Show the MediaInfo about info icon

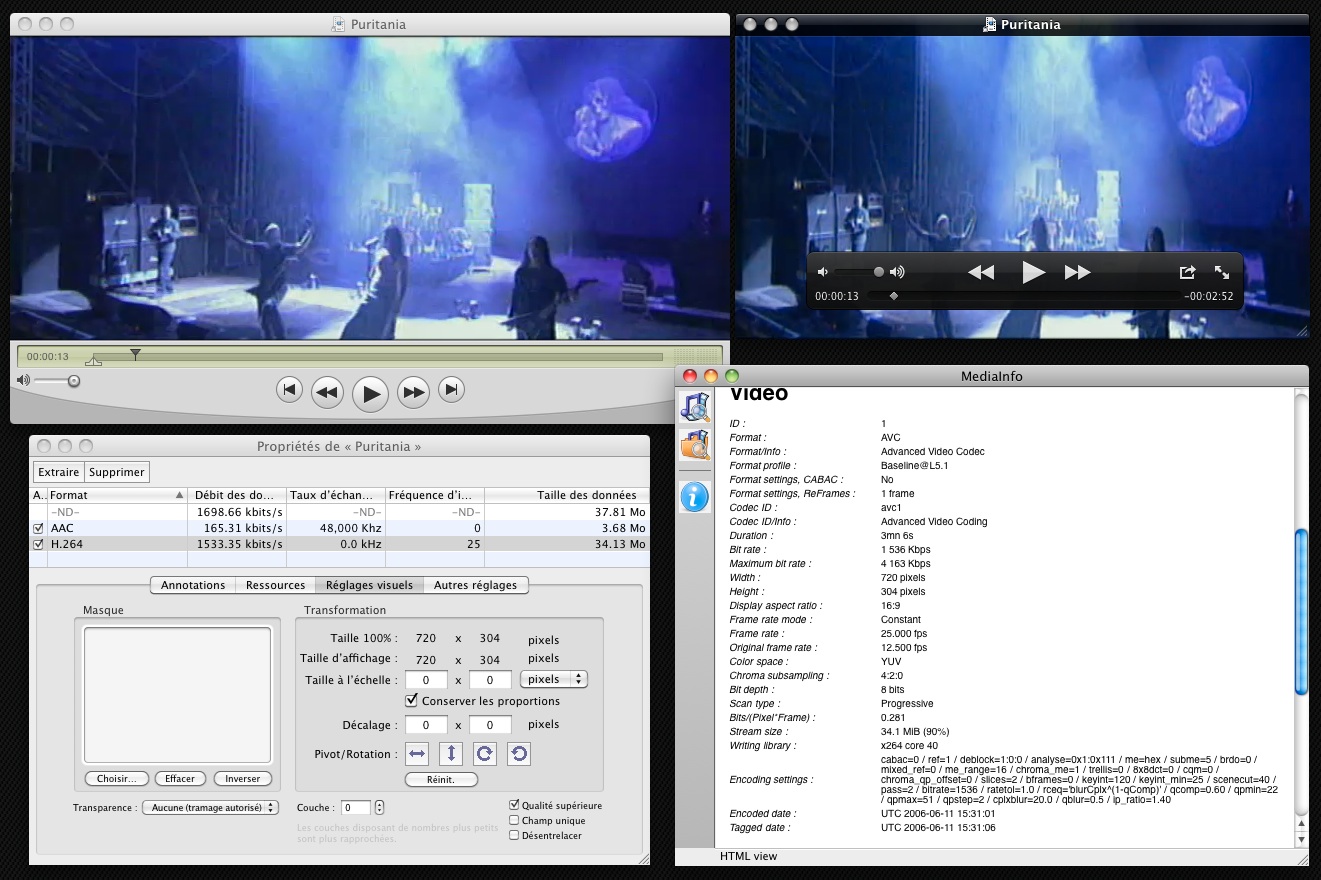(694, 496)
